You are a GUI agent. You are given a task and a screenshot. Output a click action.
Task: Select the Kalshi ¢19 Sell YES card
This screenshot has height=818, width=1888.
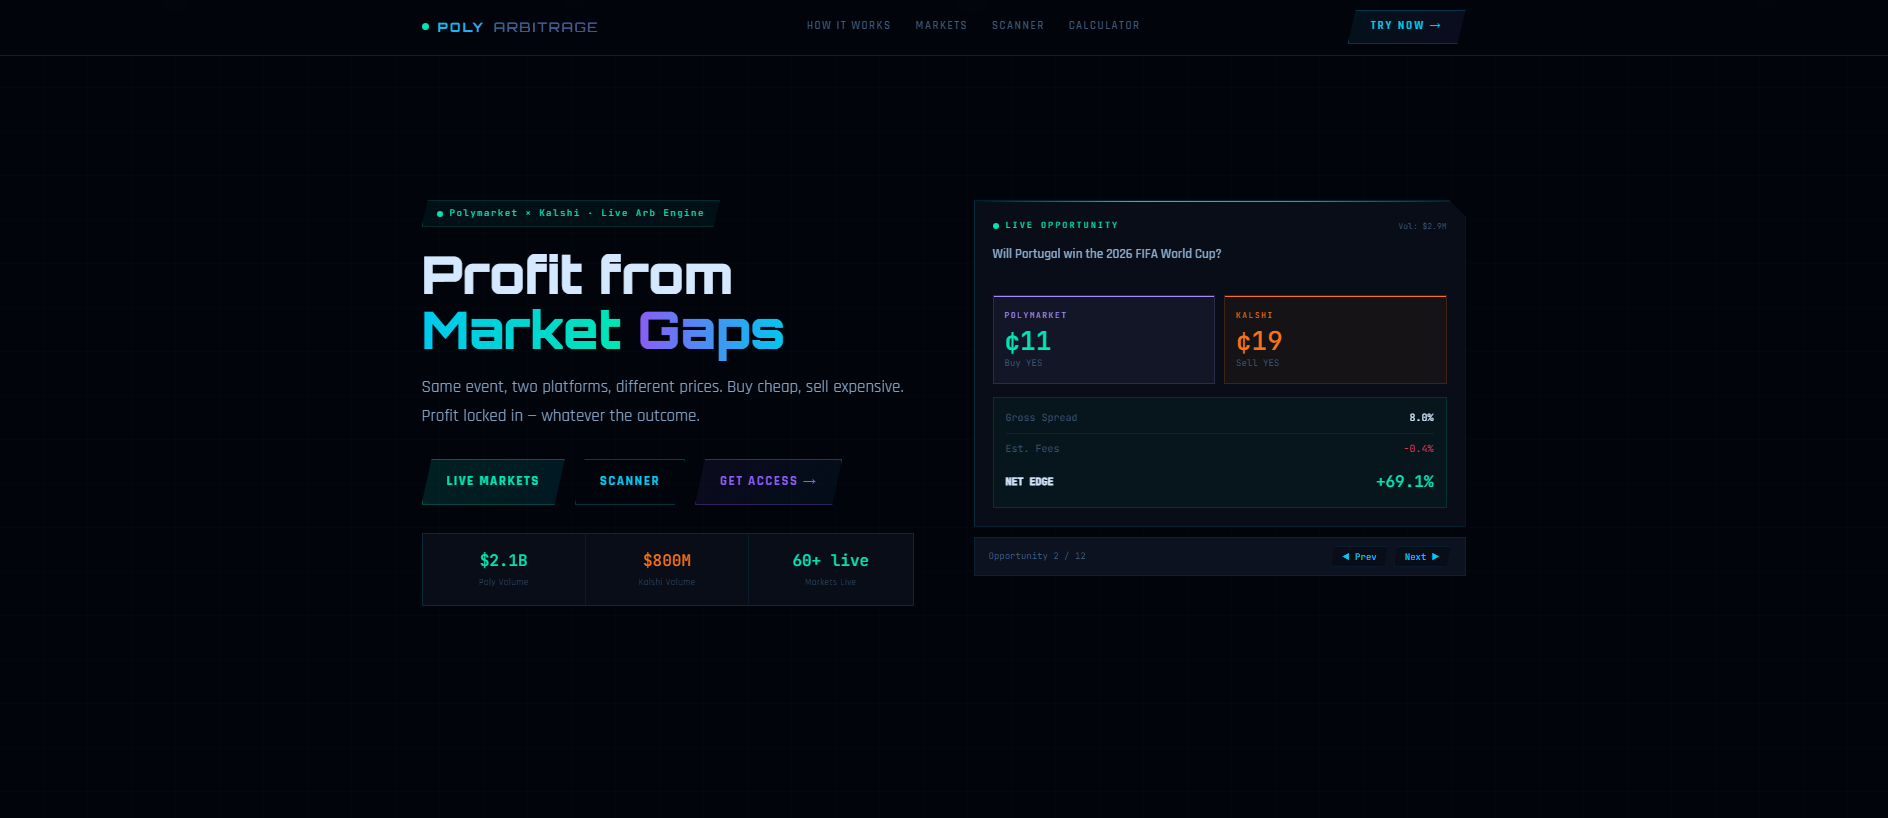tap(1335, 340)
